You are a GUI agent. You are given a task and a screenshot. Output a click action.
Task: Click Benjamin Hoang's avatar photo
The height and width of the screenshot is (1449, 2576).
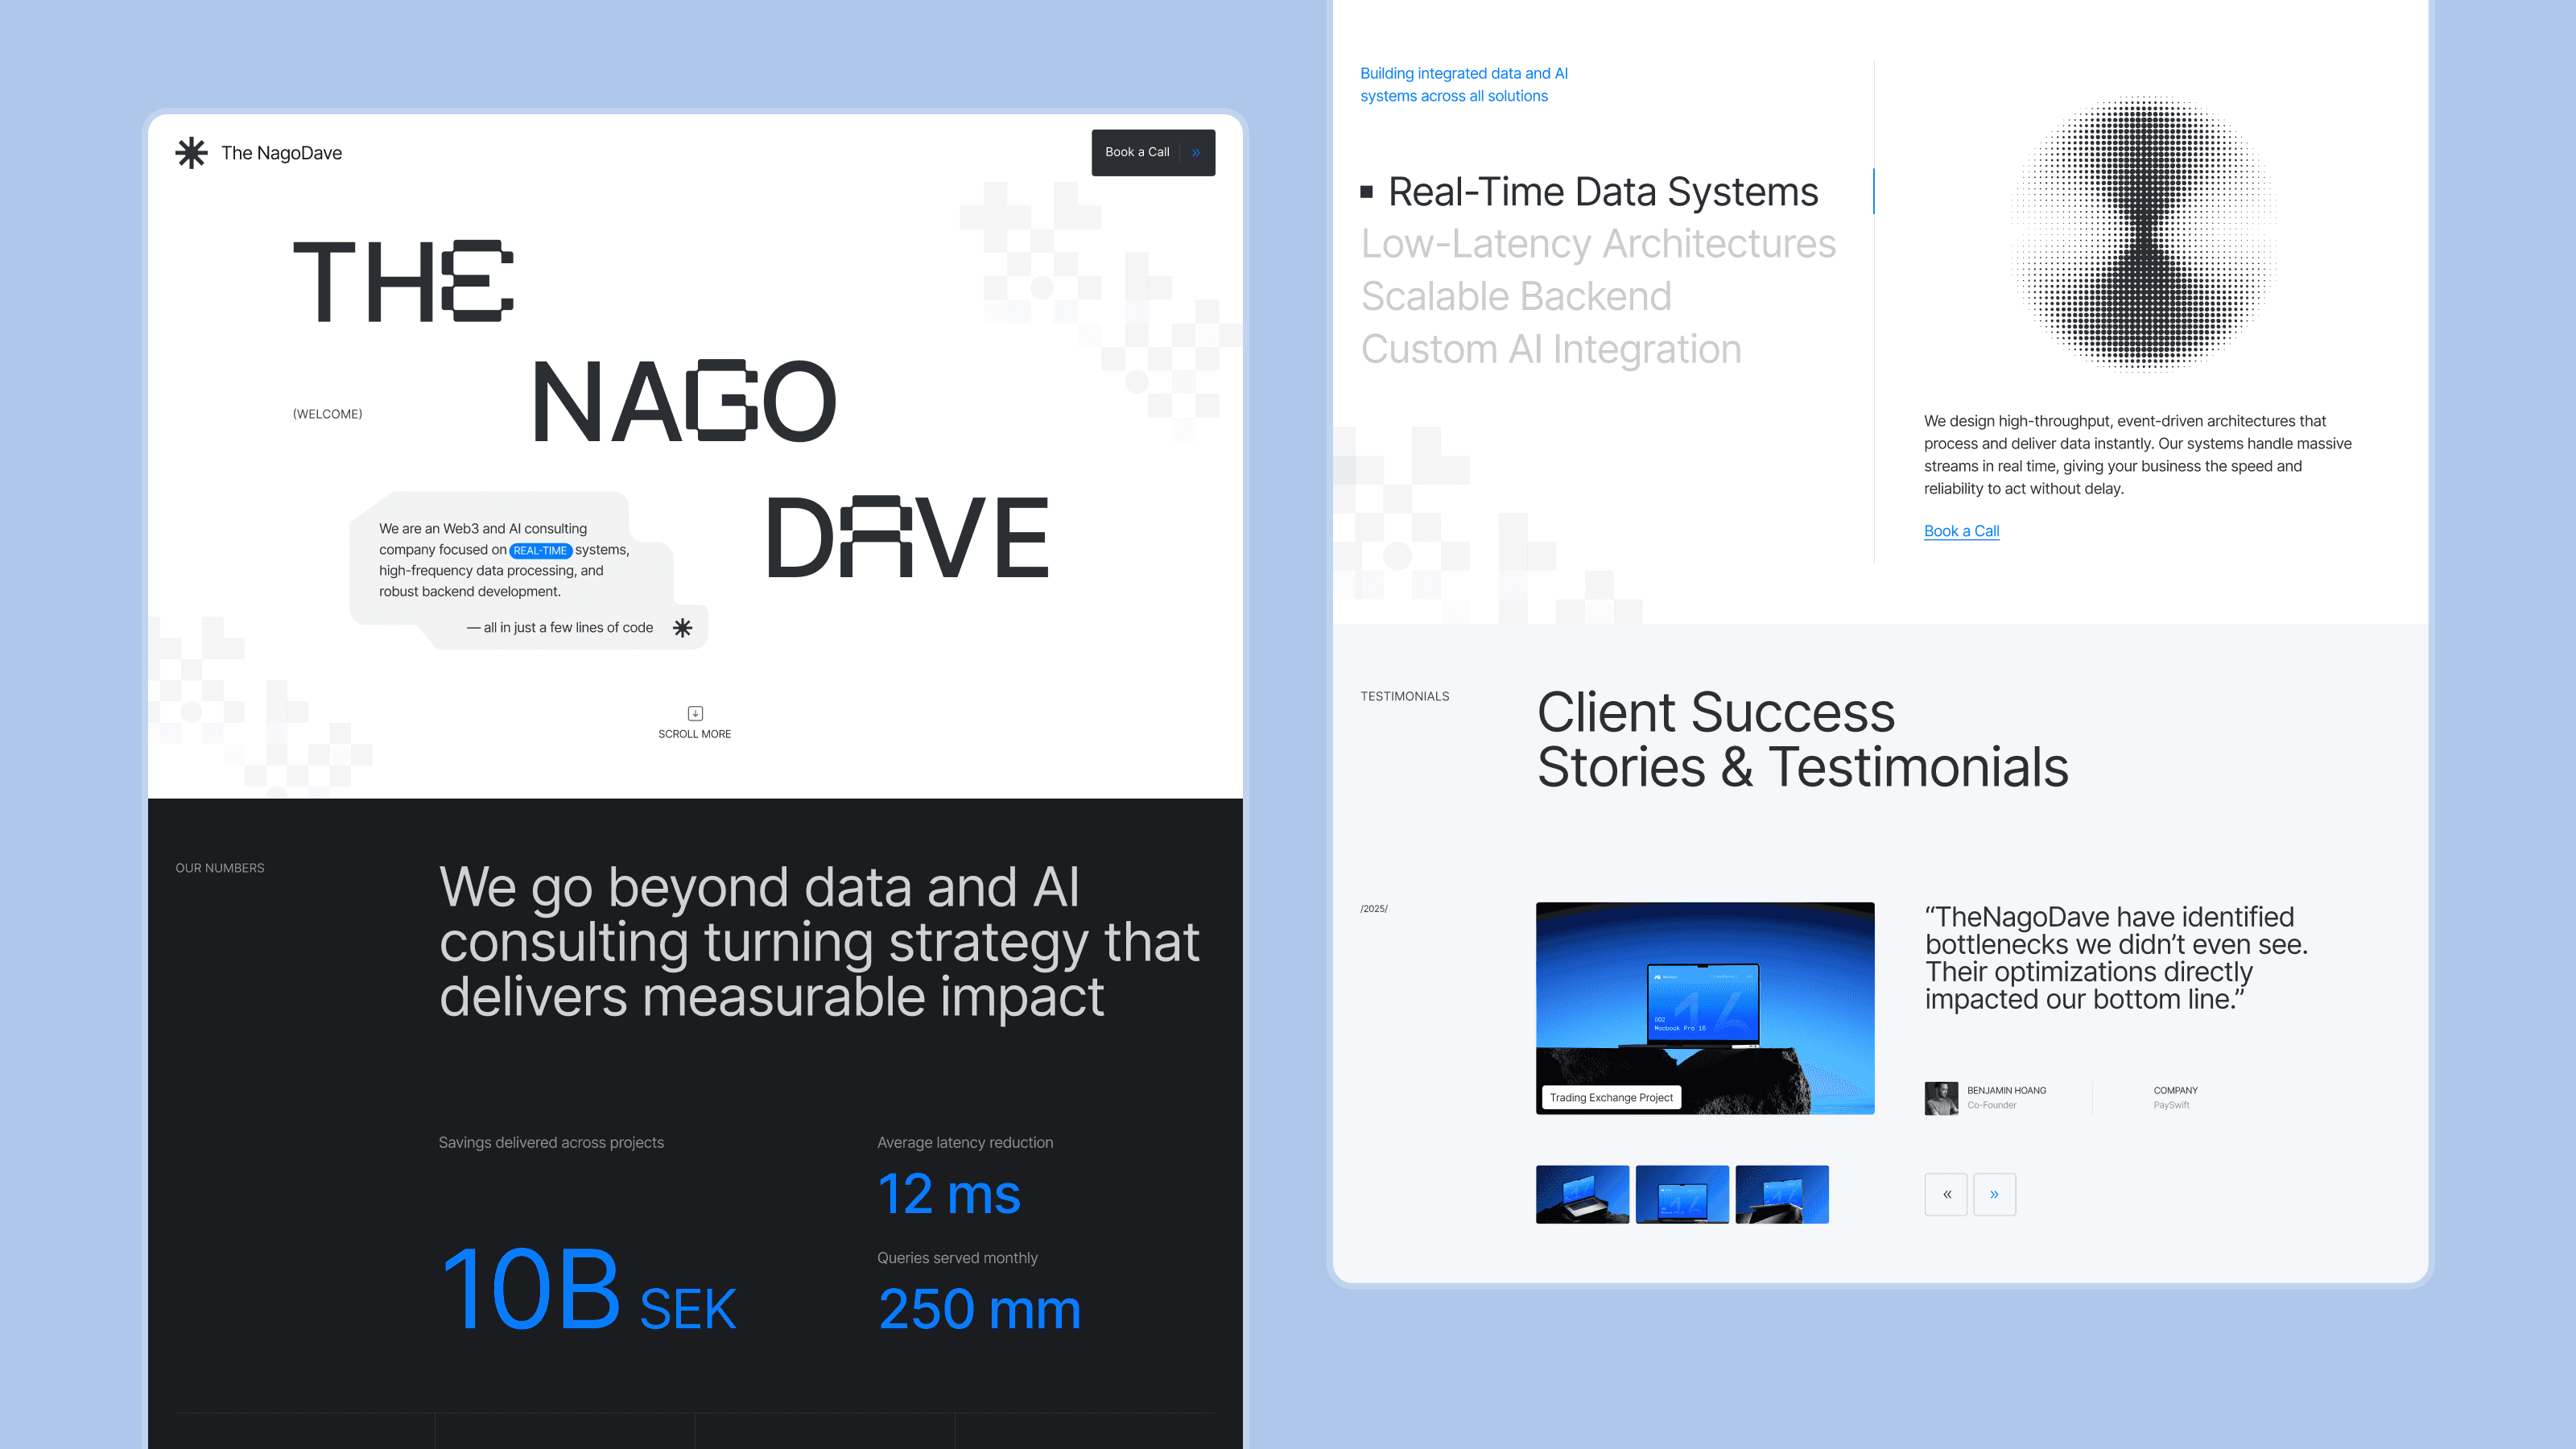click(1941, 1098)
